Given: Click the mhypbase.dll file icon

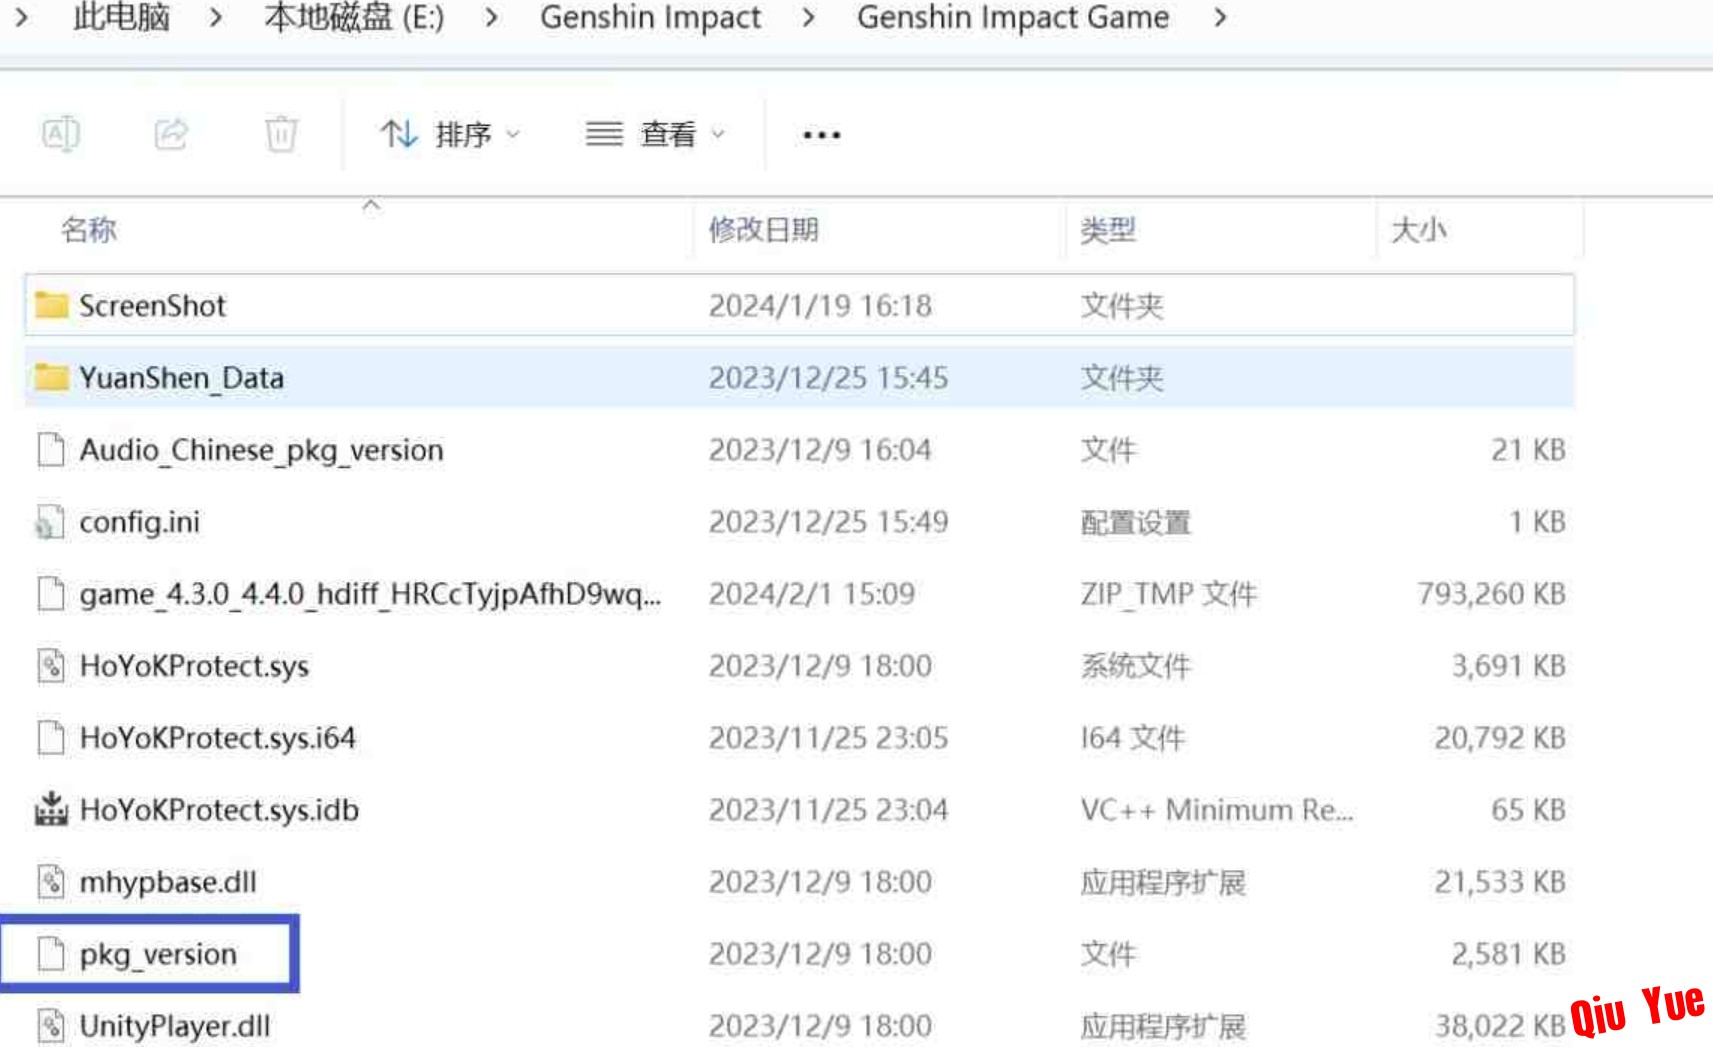Looking at the screenshot, I should pos(51,881).
